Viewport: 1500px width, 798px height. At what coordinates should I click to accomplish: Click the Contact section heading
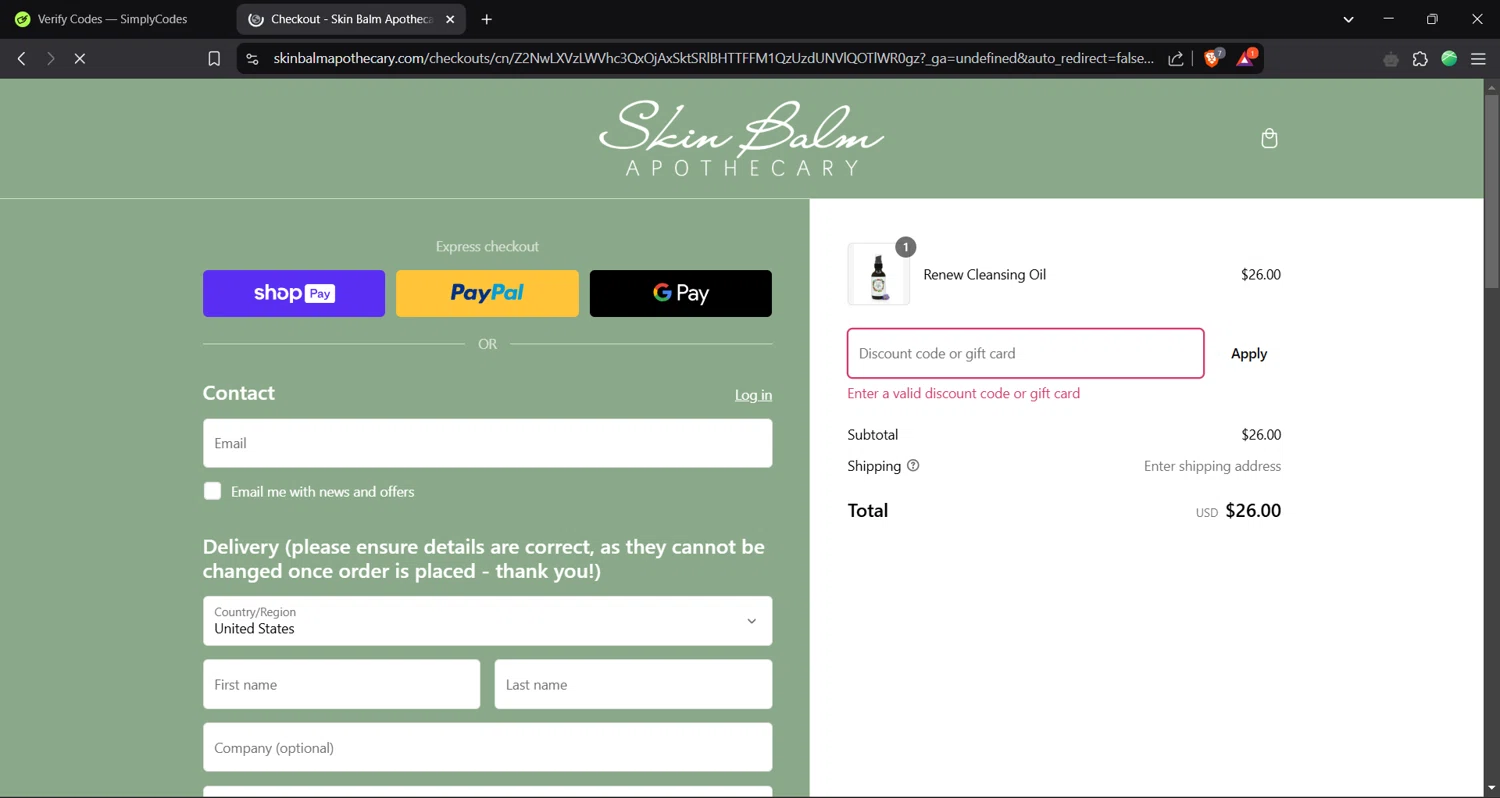tap(238, 393)
